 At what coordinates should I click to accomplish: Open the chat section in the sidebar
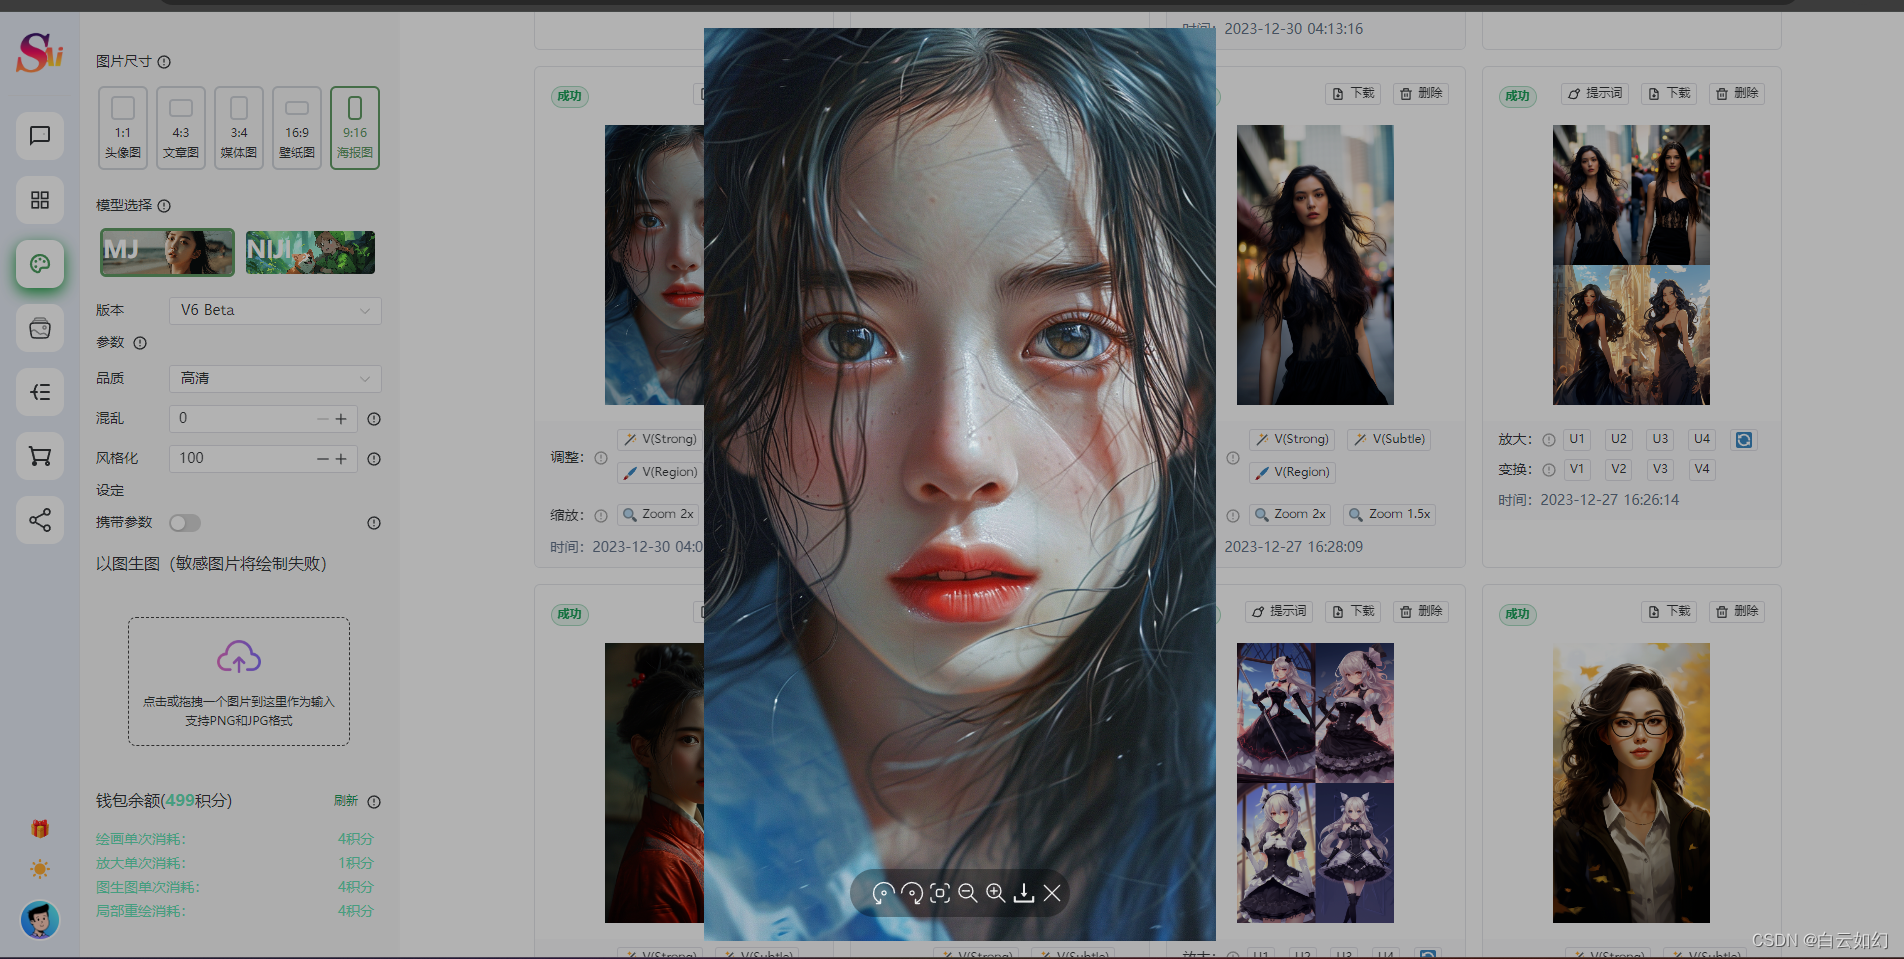click(x=40, y=136)
